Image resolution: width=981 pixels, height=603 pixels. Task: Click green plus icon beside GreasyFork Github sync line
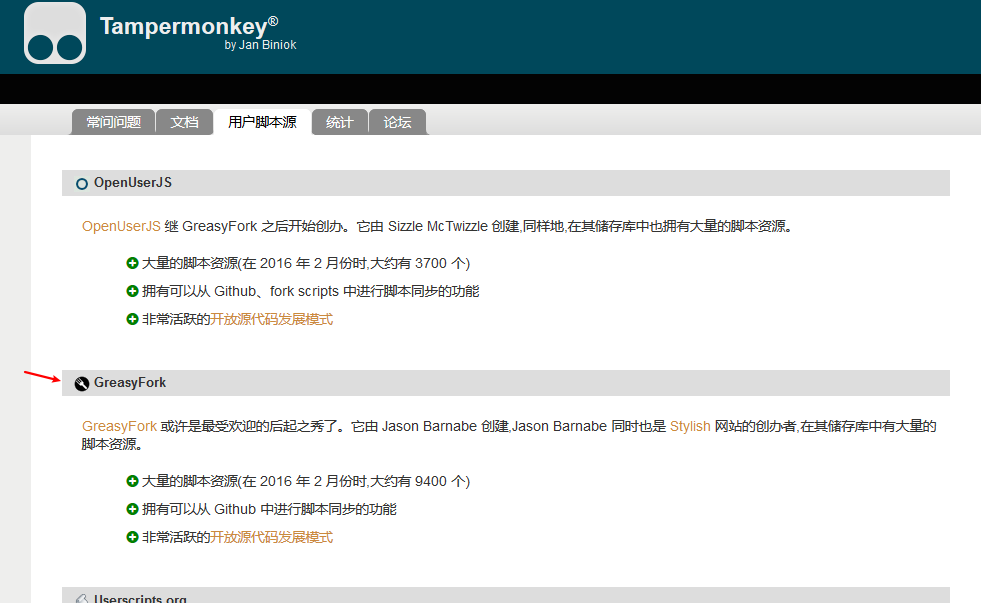tap(132, 509)
